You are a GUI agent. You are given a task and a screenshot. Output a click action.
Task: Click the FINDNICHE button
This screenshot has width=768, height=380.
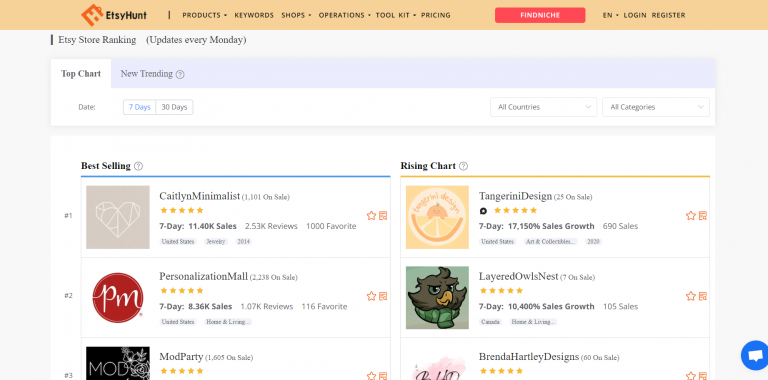540,15
